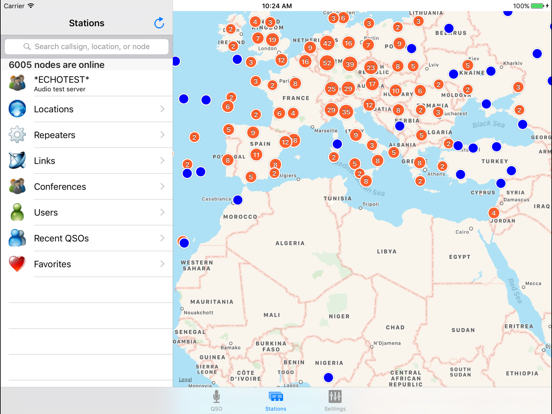Viewport: 552px width, 414px height.
Task: Click the search callsign input field
Action: [x=87, y=46]
